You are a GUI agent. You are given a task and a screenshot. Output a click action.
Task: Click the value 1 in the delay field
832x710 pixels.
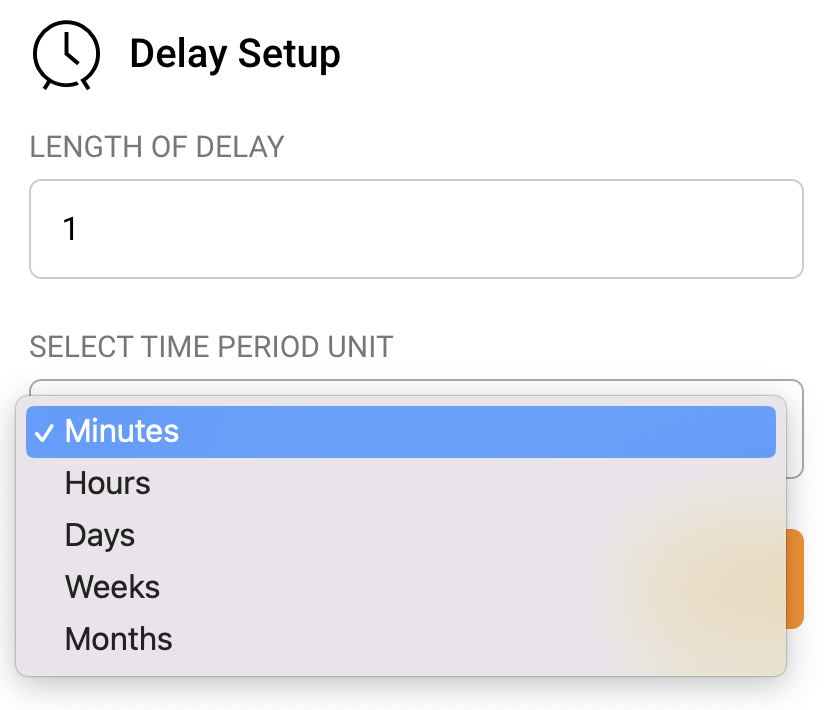(x=70, y=229)
